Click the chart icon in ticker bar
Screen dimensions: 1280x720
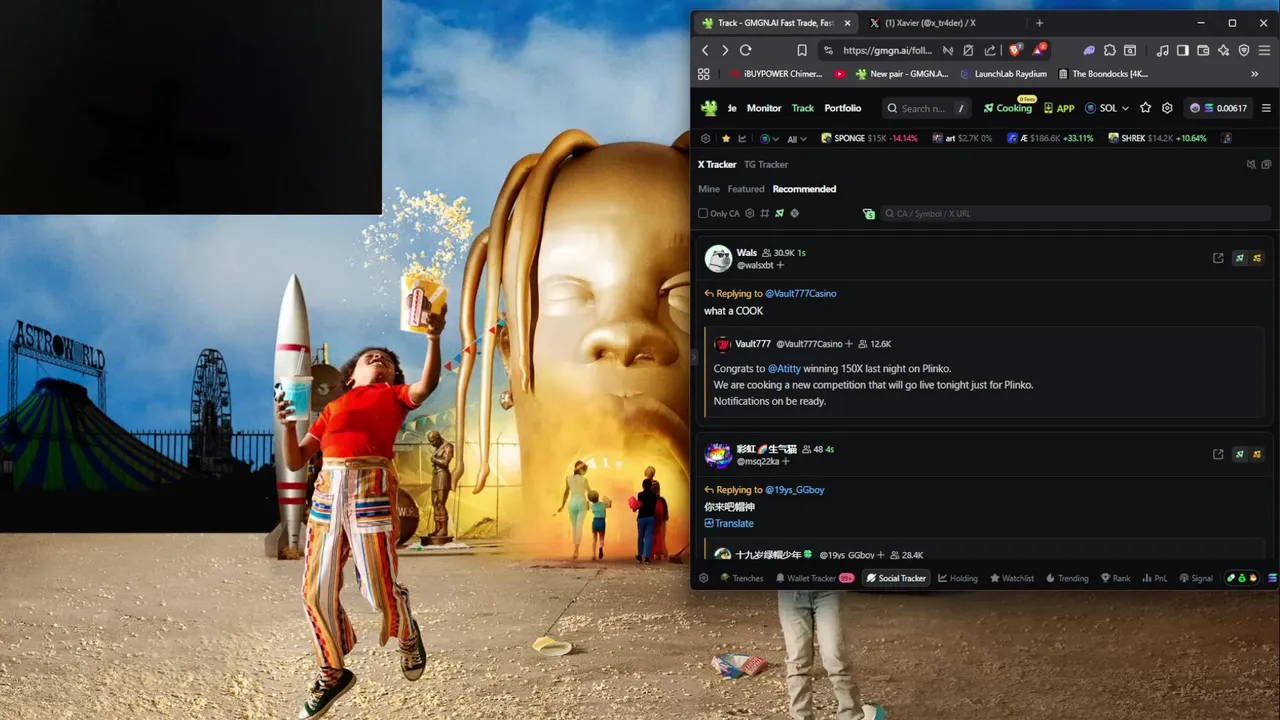(x=743, y=138)
